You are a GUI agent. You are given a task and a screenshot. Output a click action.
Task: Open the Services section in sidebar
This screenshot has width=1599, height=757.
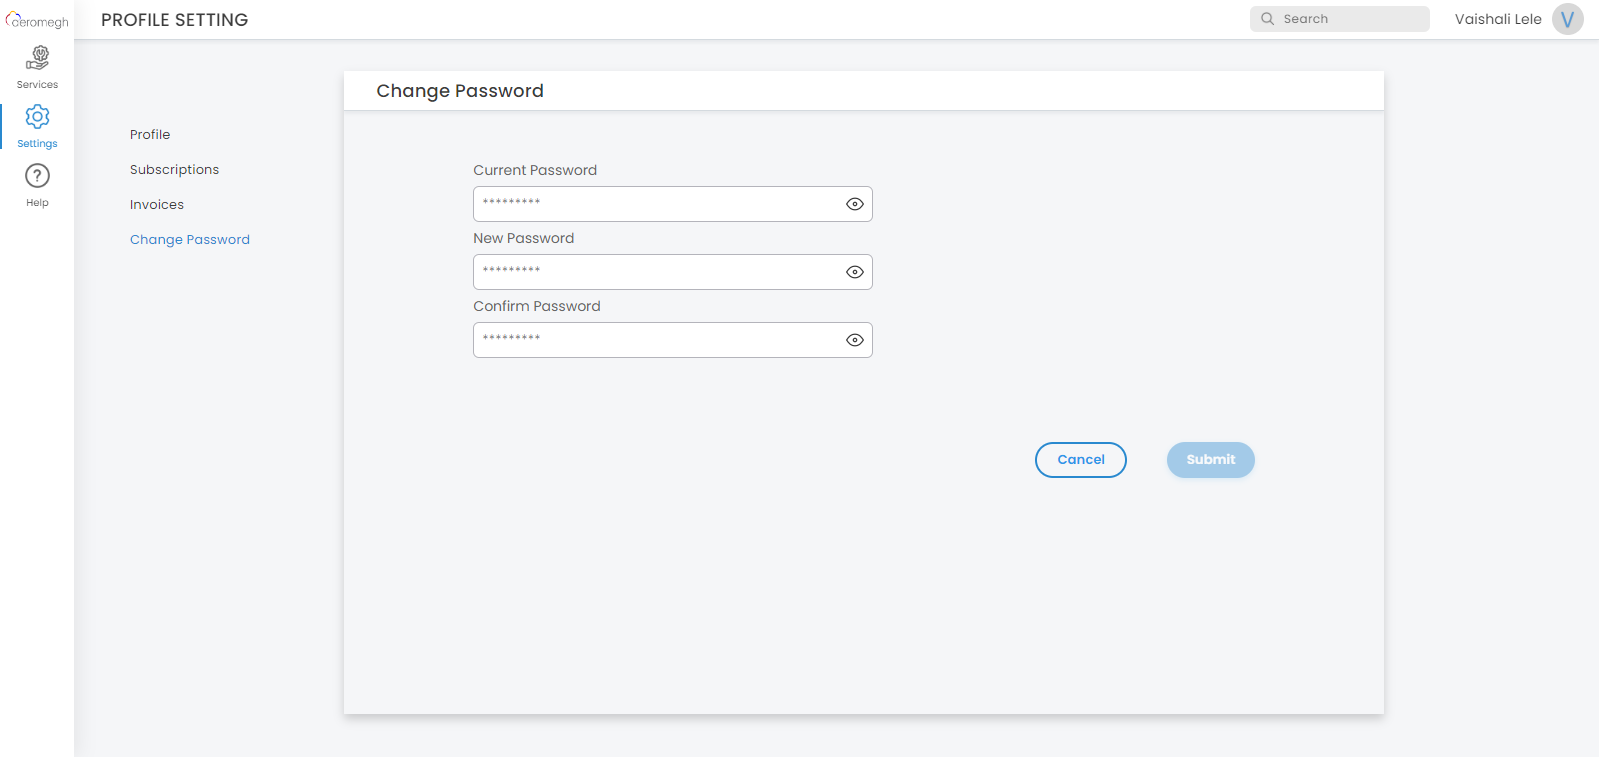(37, 67)
